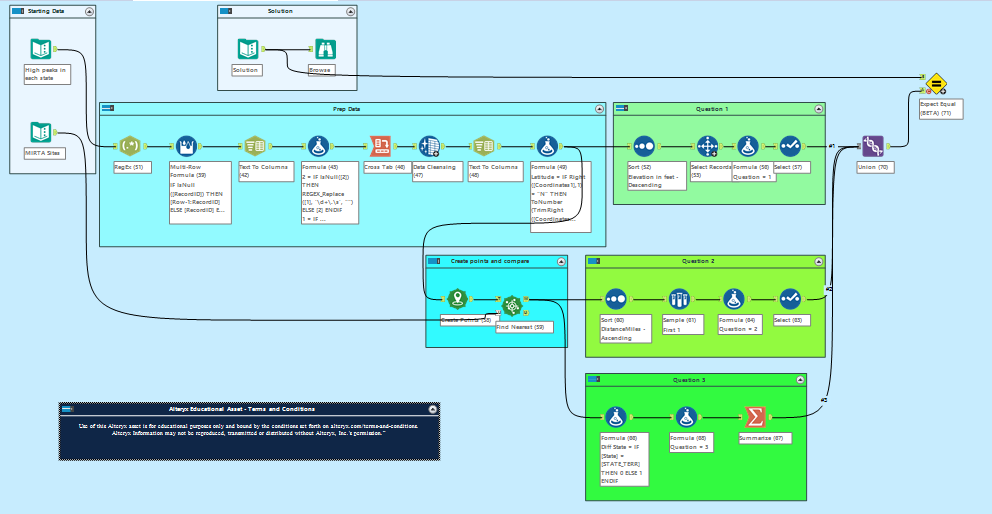Select the Union (70) tool
The width and height of the screenshot is (992, 514).
(x=872, y=146)
